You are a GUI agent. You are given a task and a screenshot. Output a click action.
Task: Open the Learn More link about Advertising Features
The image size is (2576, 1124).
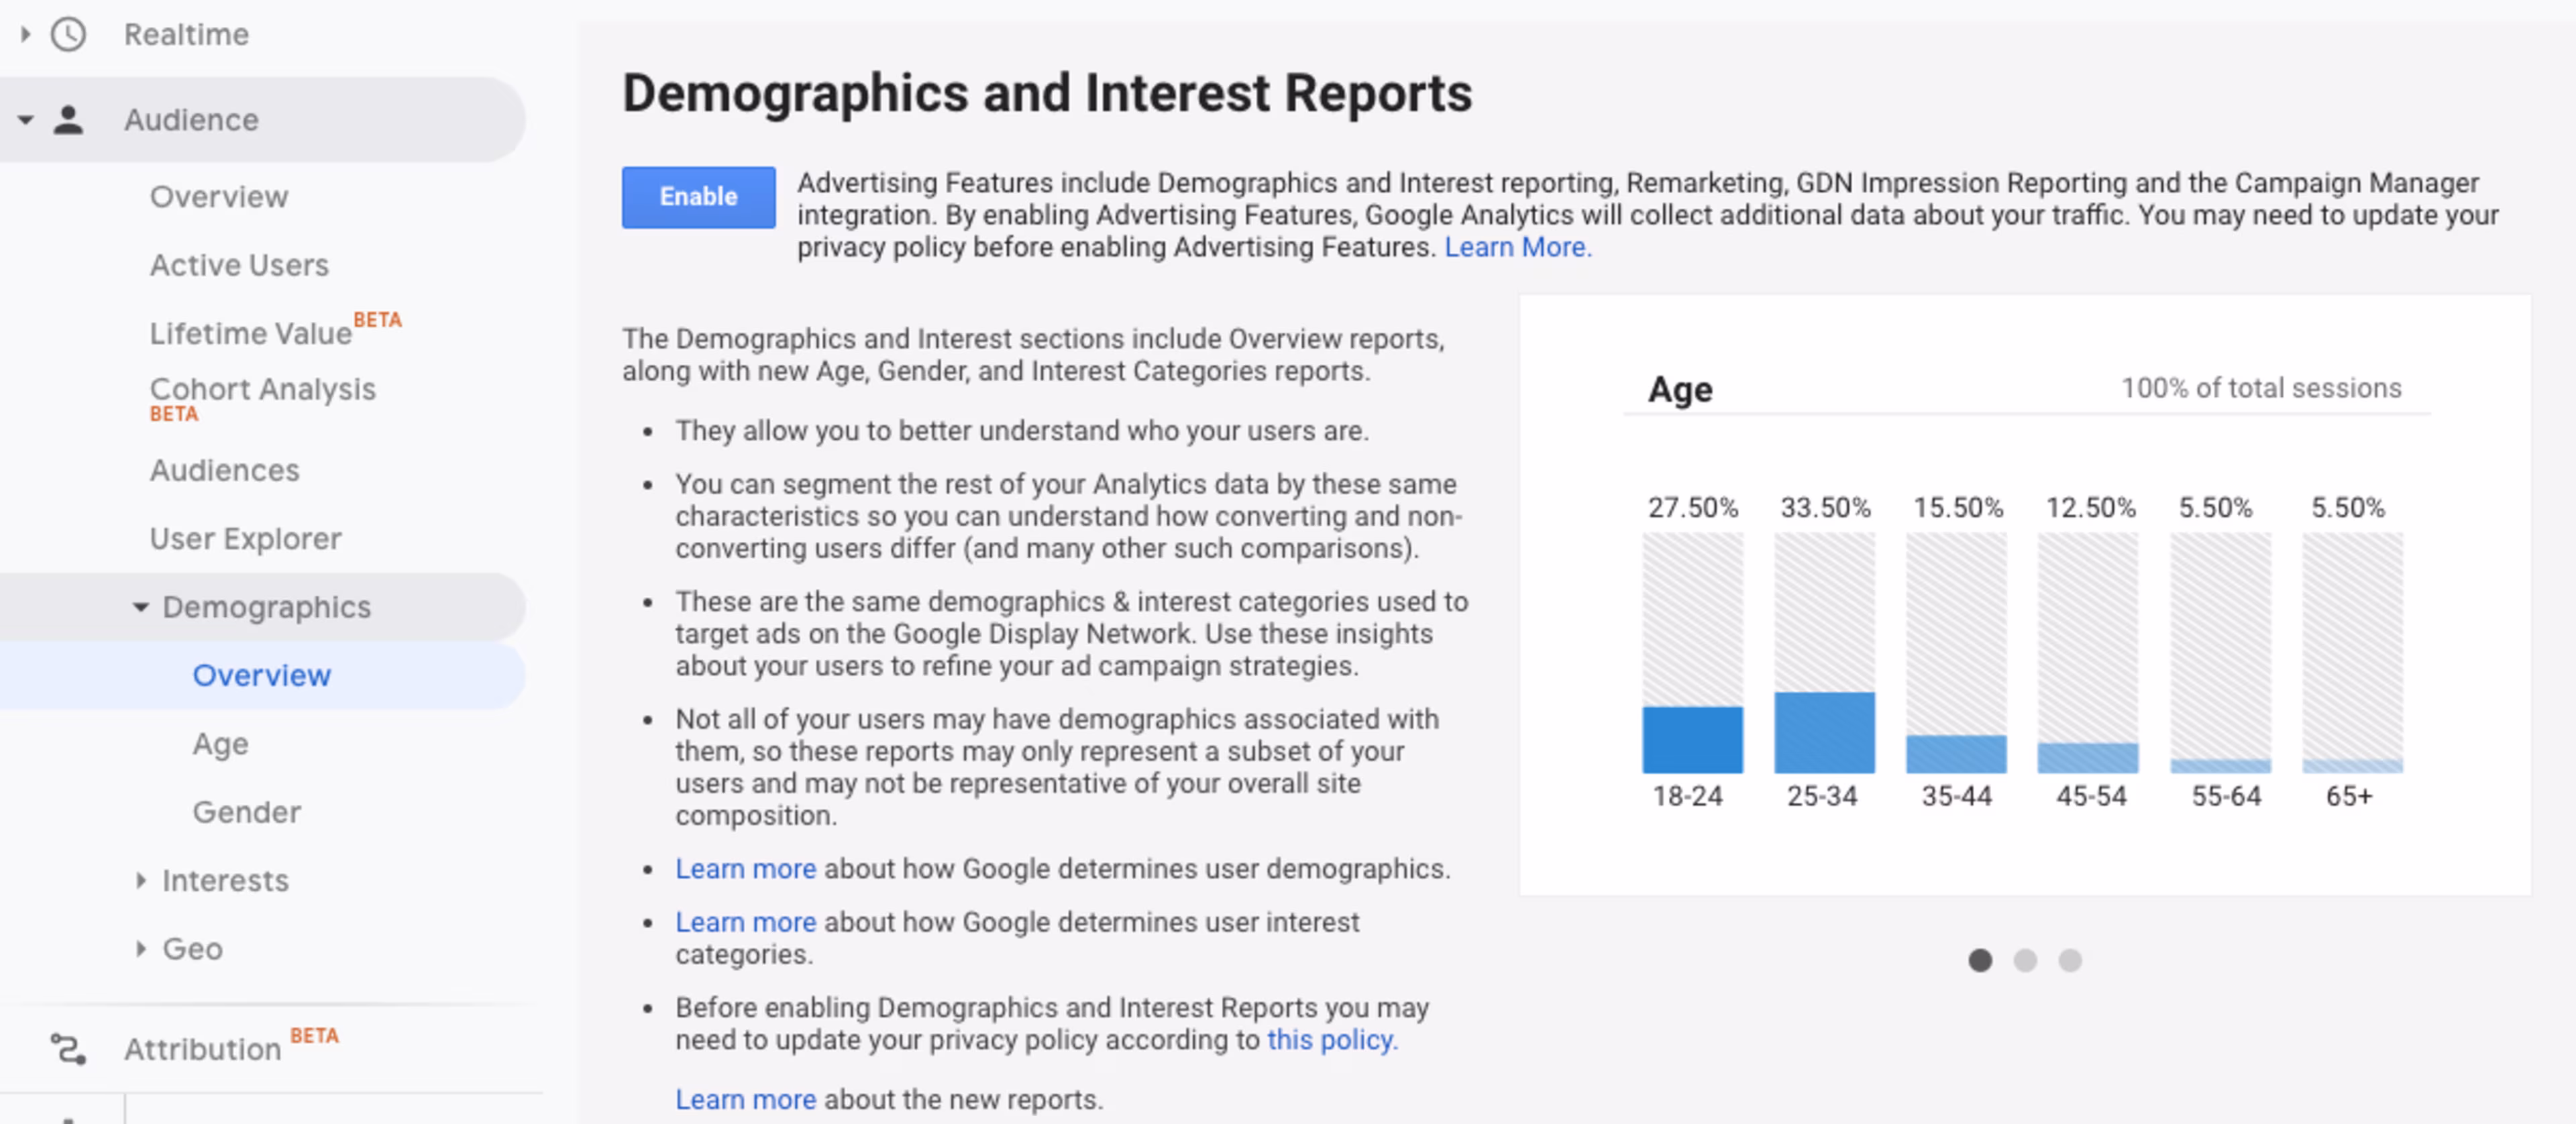tap(1516, 247)
